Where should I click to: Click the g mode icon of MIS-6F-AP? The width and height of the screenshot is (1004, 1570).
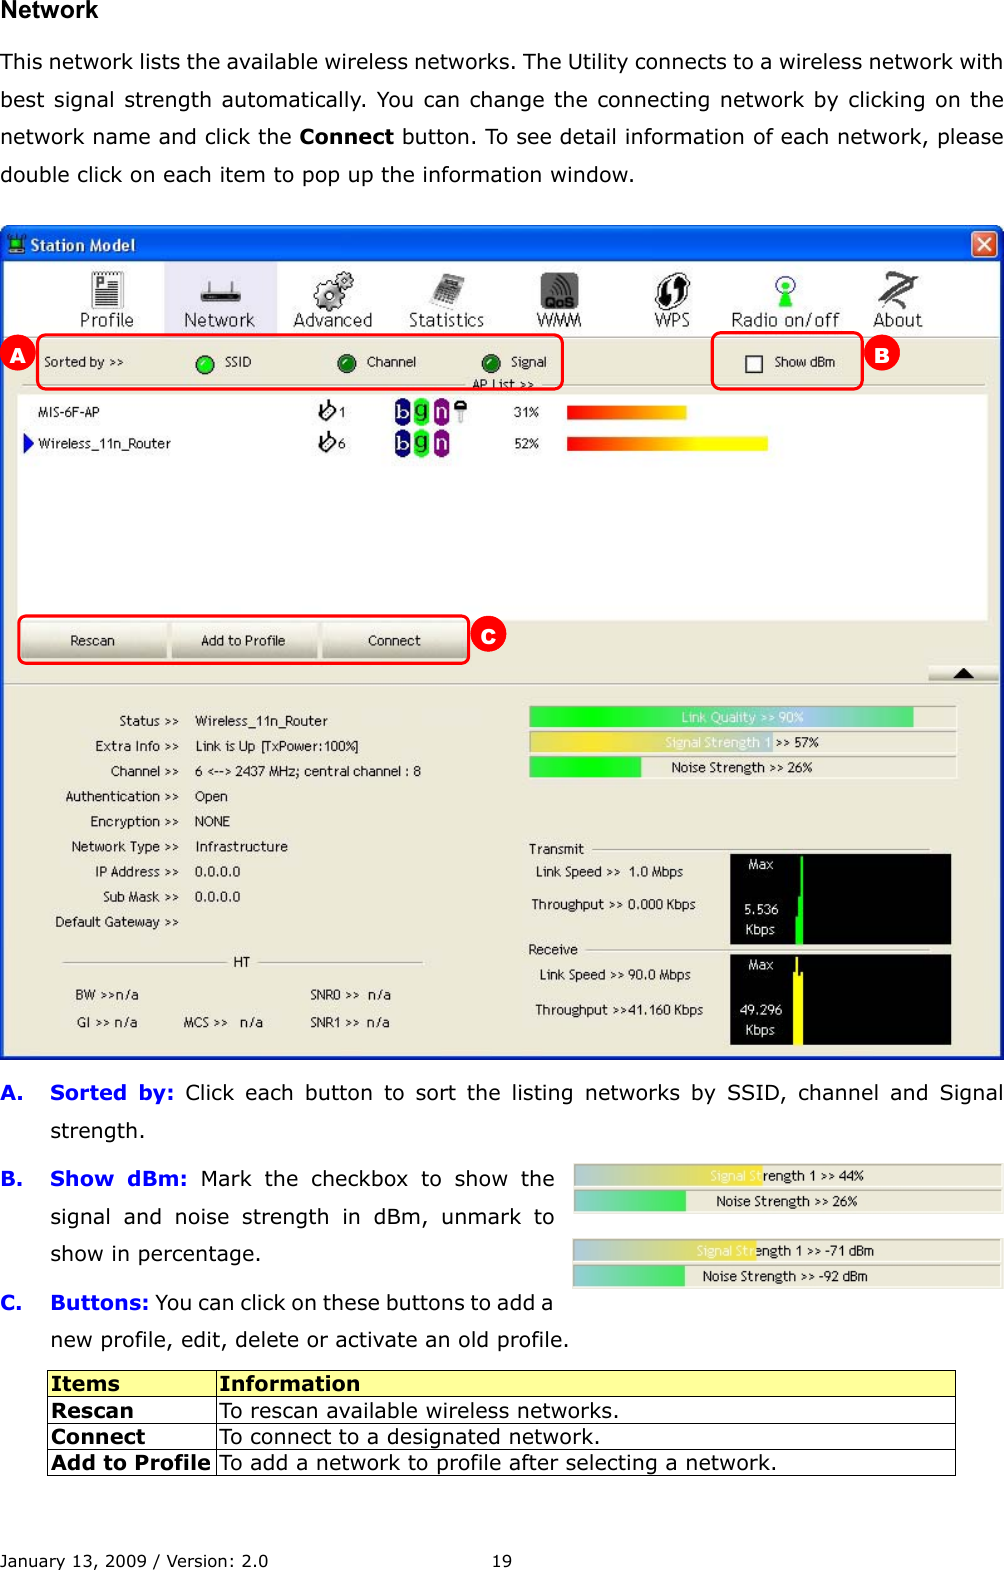pos(421,411)
